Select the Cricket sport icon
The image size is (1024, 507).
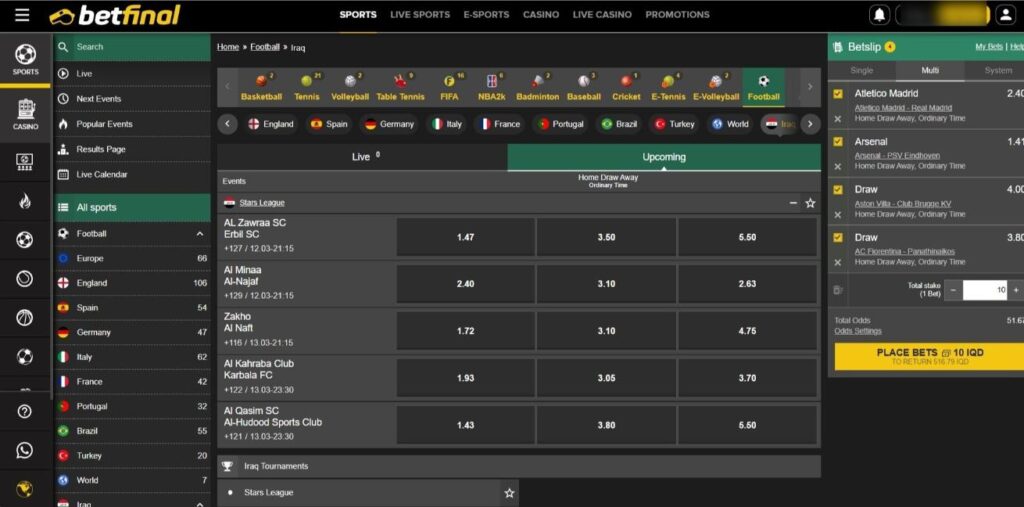tap(626, 87)
